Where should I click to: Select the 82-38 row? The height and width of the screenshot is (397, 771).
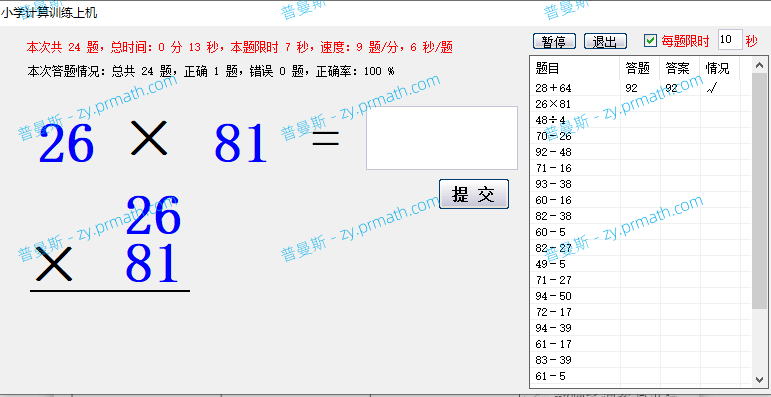pyautogui.click(x=641, y=216)
